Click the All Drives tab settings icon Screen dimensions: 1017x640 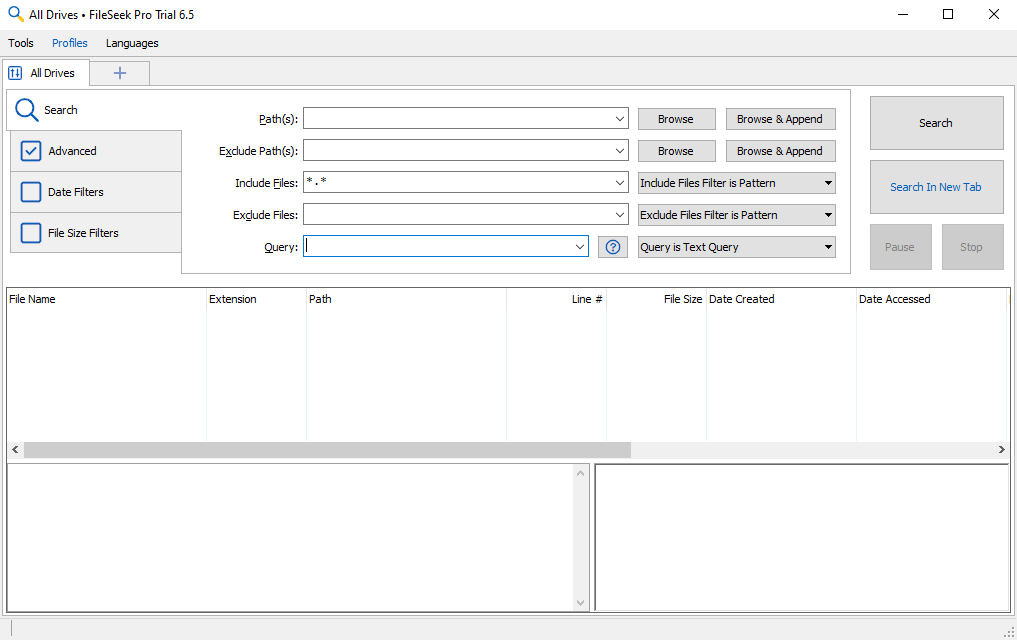(15, 73)
